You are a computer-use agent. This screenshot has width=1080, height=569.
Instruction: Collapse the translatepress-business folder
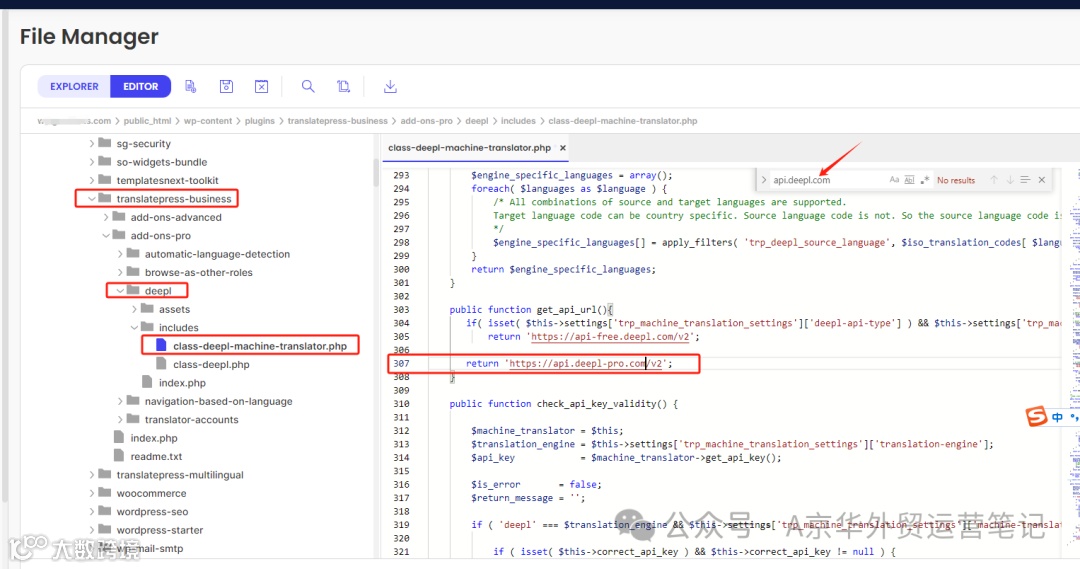click(x=92, y=198)
